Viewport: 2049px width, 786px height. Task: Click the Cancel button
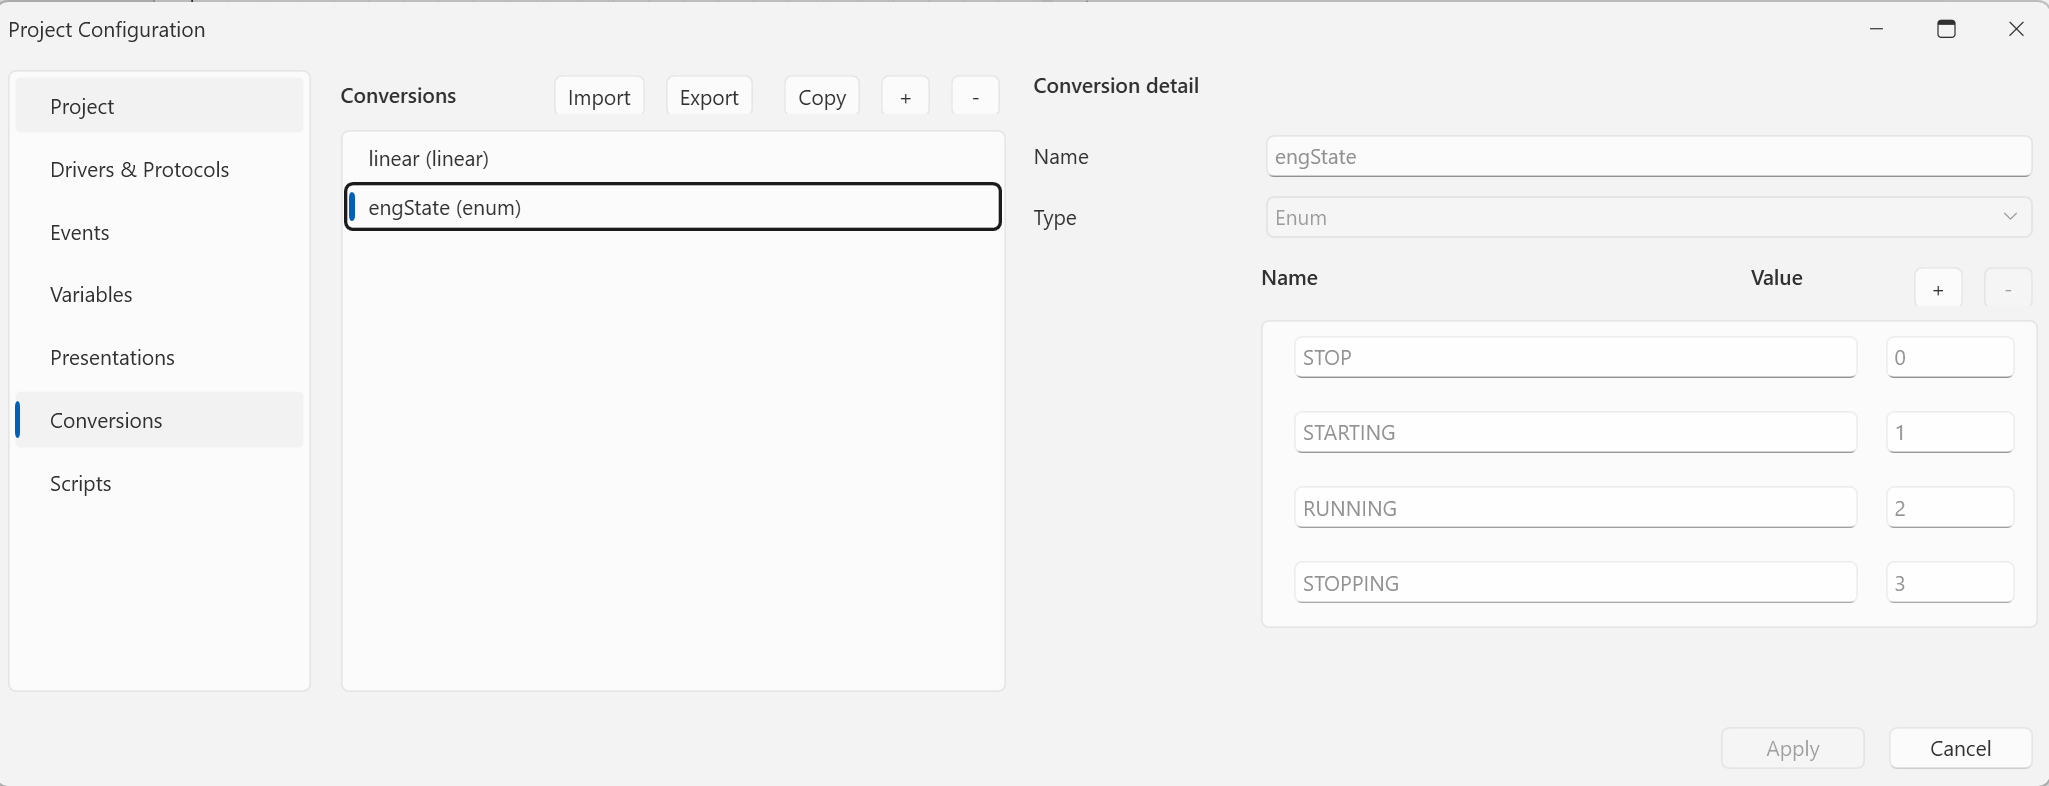[x=1960, y=748]
